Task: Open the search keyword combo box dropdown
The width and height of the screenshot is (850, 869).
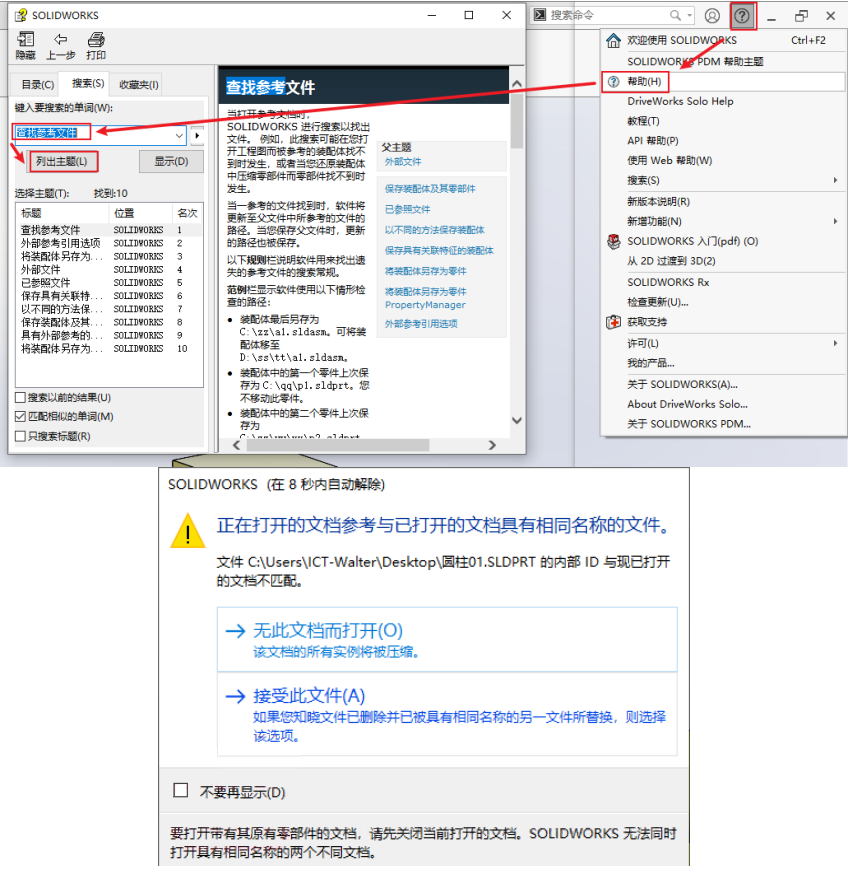Action: coord(179,135)
